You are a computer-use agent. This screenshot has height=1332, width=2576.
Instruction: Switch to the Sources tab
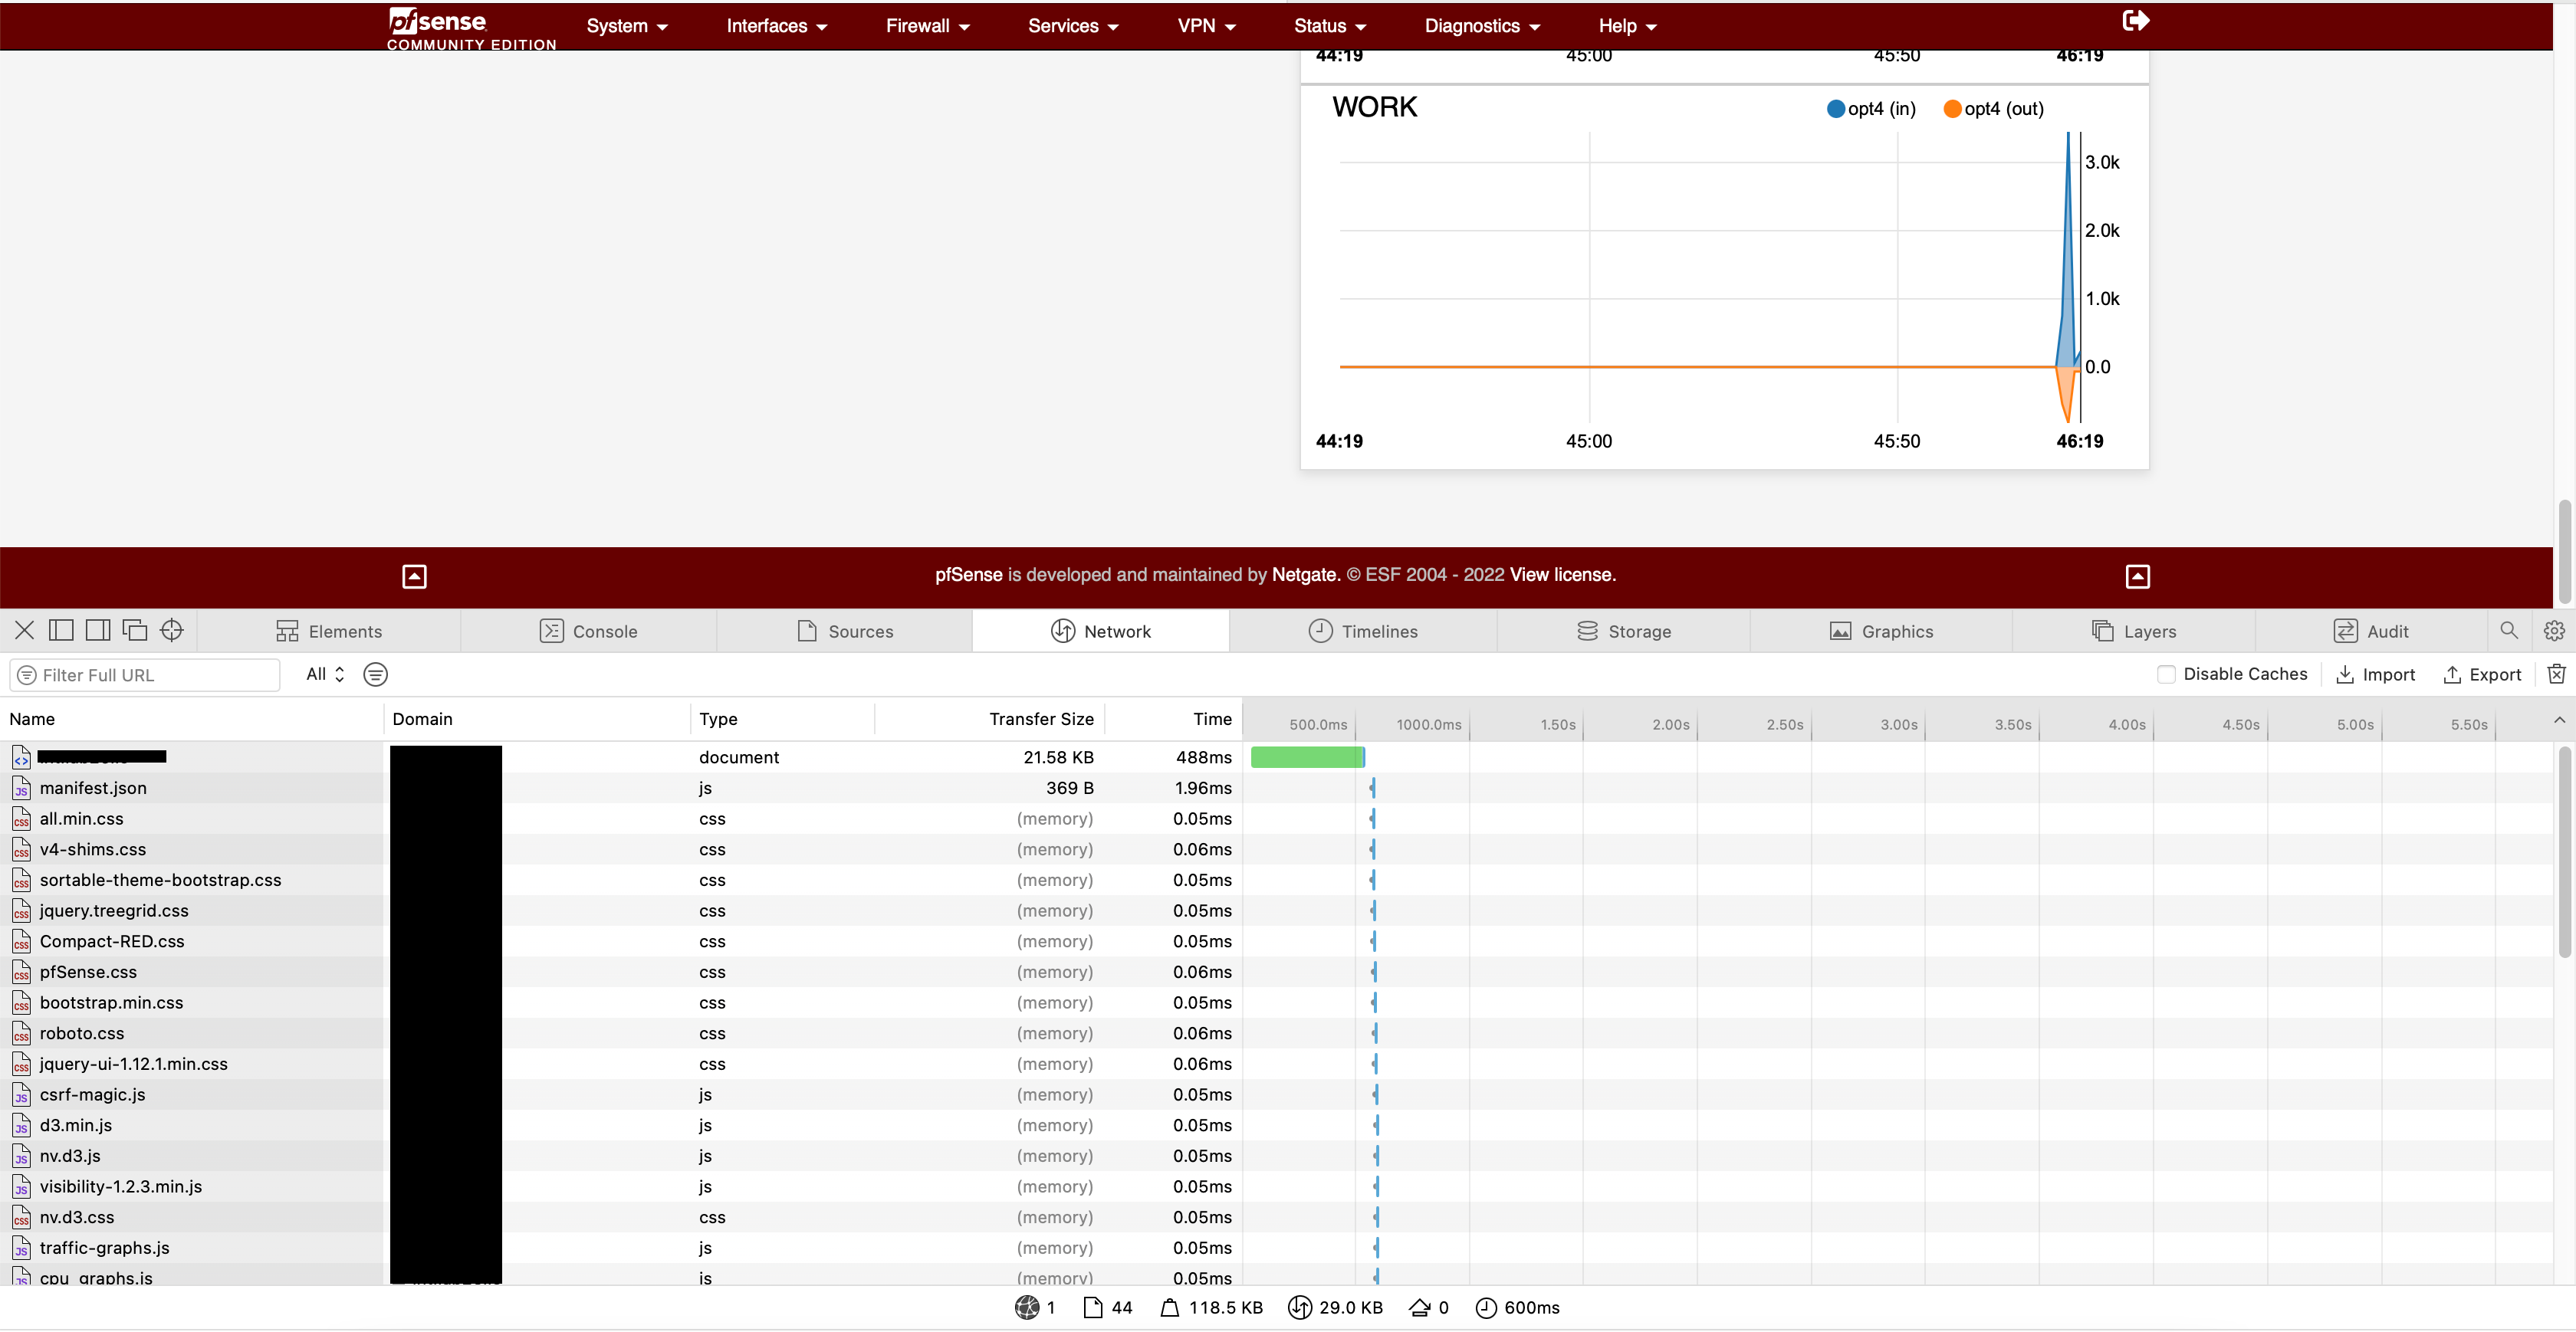(845, 631)
